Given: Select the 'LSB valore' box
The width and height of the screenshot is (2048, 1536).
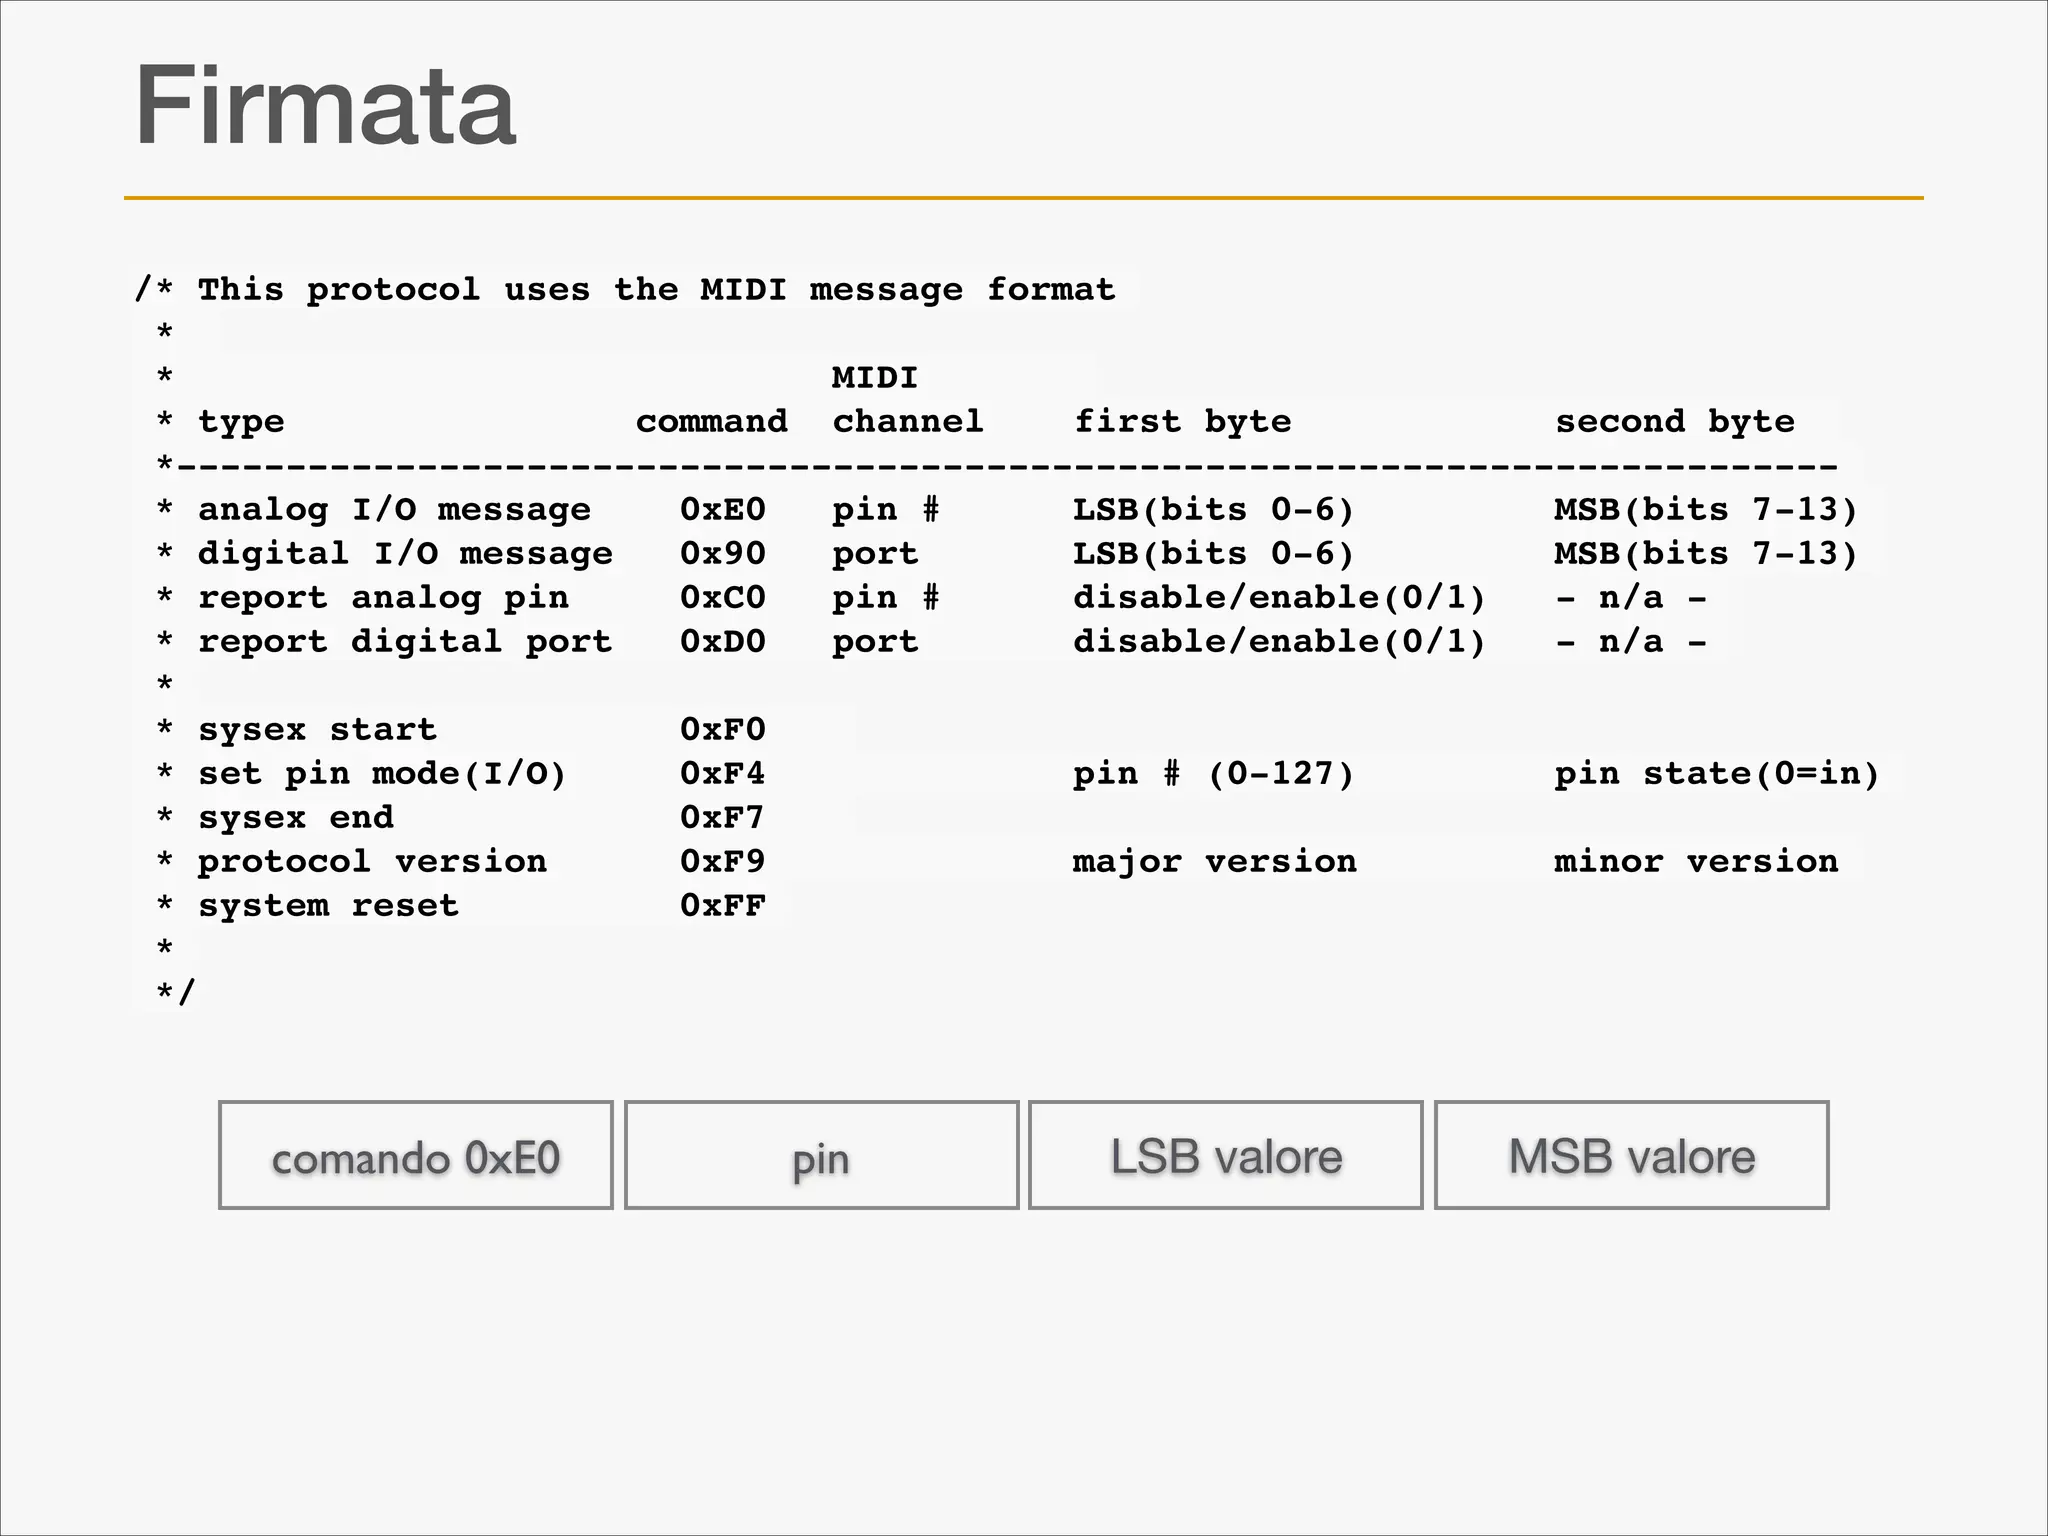Looking at the screenshot, I should [x=1226, y=1156].
